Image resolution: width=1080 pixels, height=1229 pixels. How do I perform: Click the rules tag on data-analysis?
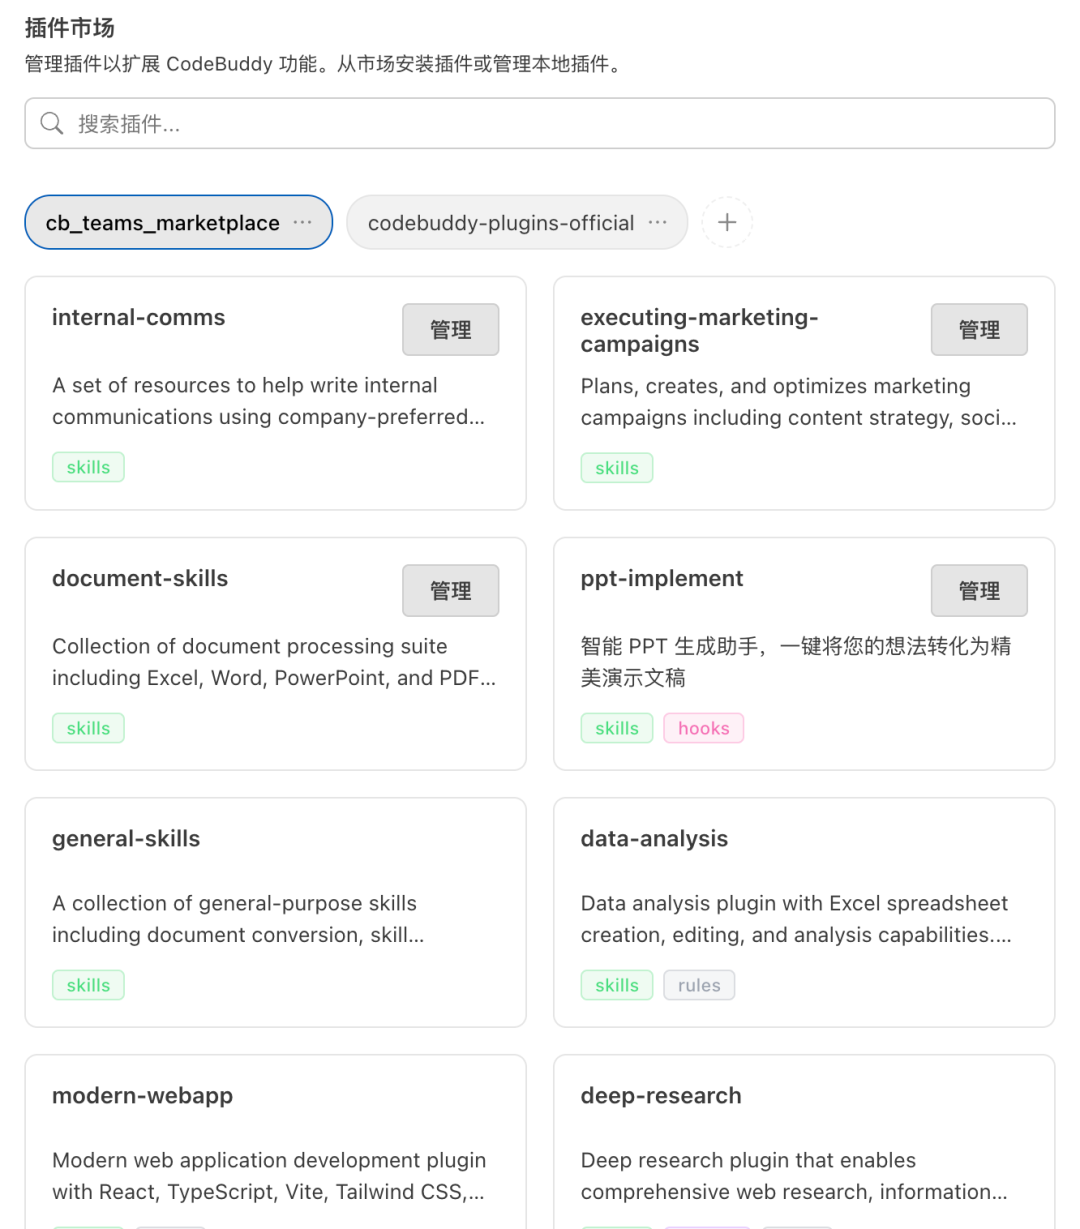click(699, 985)
